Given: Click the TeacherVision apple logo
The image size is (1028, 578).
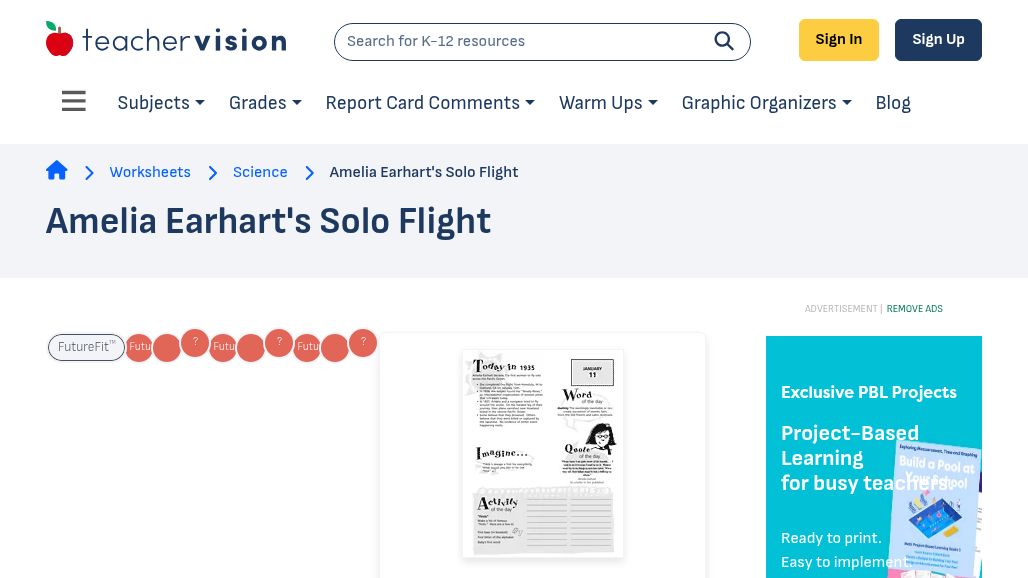Looking at the screenshot, I should tap(60, 40).
